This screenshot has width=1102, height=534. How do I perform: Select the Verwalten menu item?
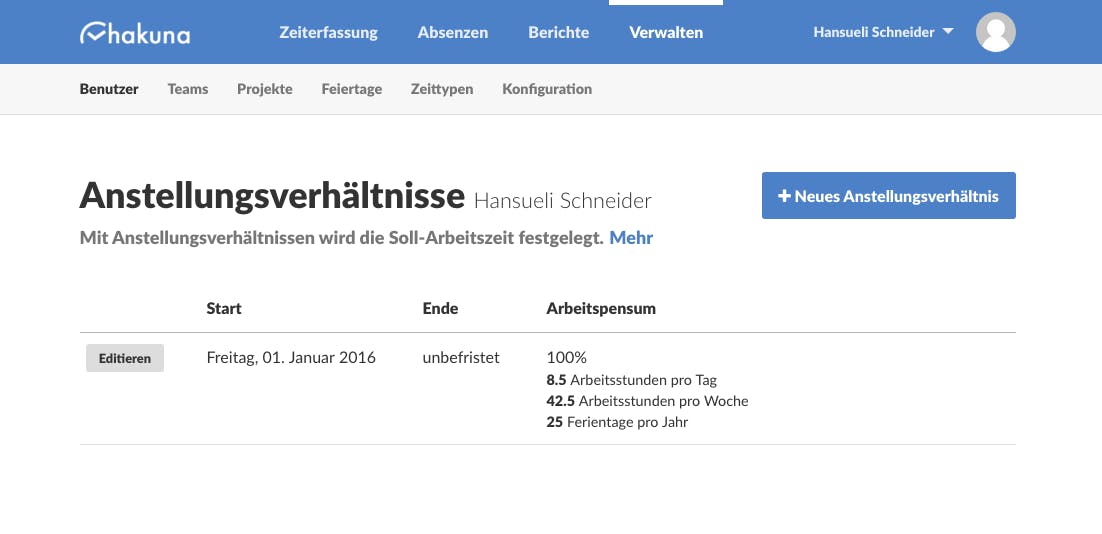[666, 32]
